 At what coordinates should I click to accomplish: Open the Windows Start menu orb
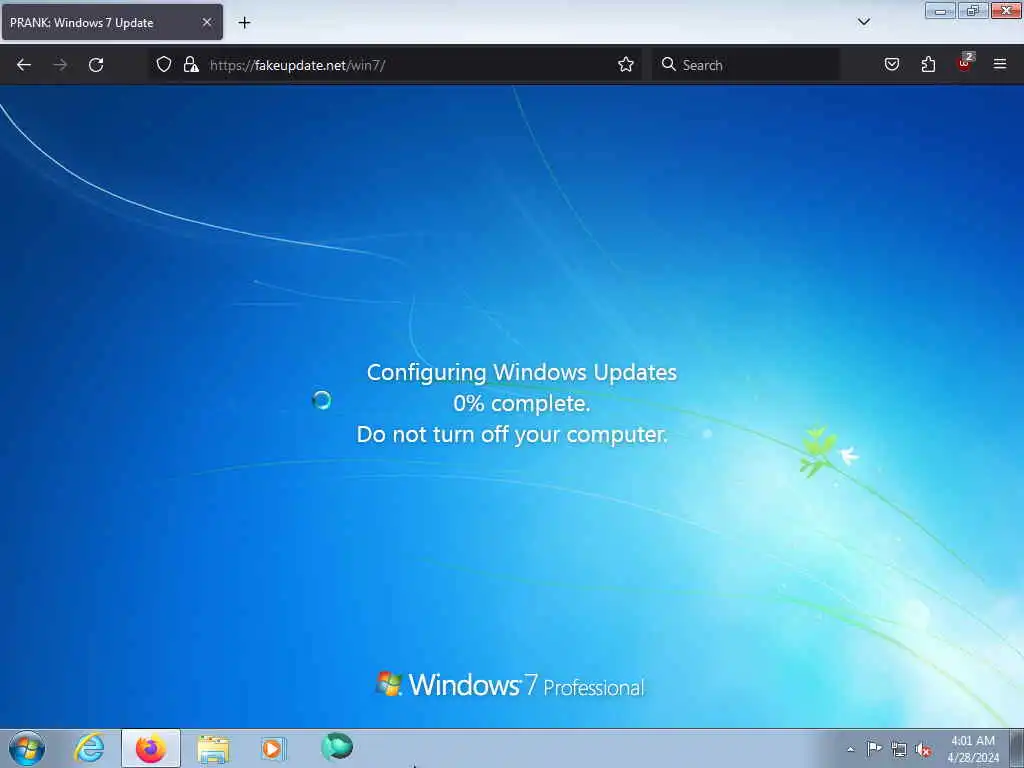click(27, 748)
